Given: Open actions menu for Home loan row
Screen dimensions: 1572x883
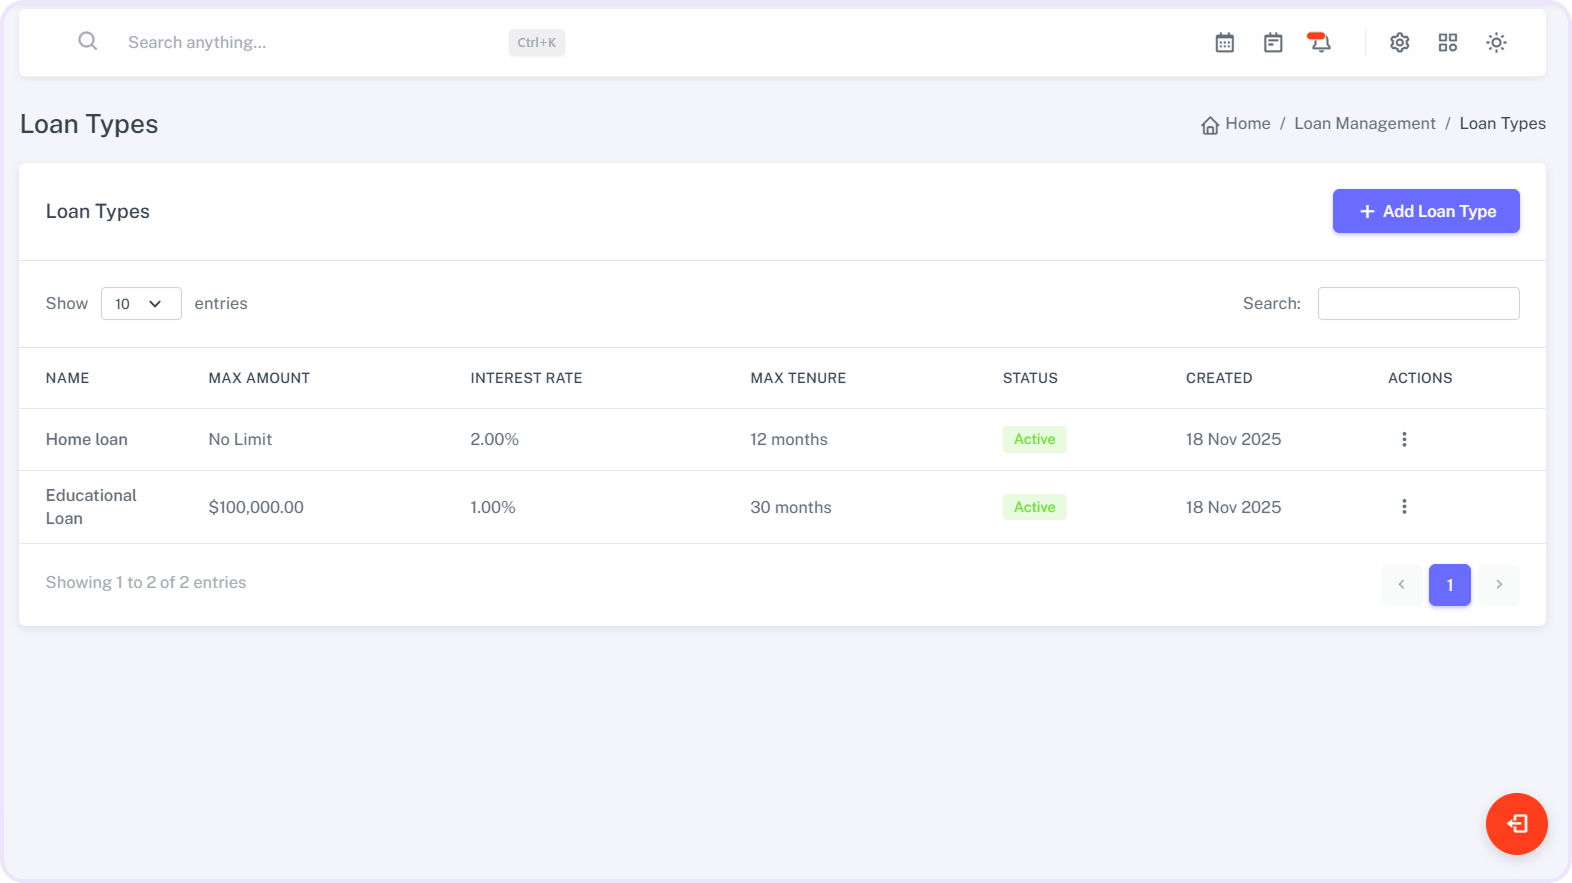Looking at the screenshot, I should (x=1404, y=440).
